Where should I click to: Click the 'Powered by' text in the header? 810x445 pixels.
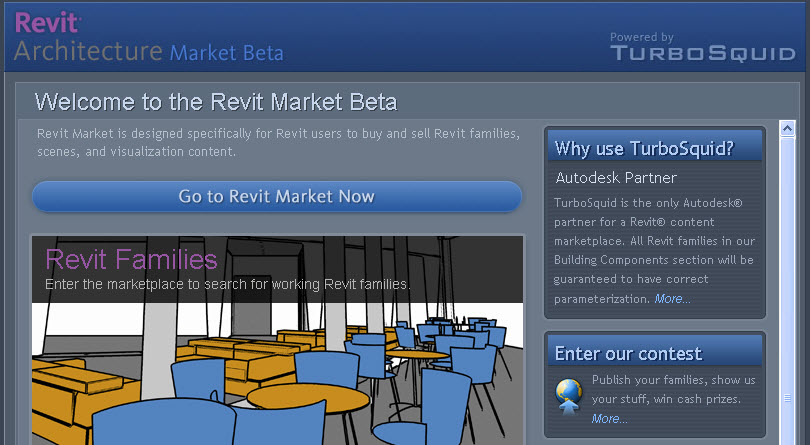pos(642,37)
